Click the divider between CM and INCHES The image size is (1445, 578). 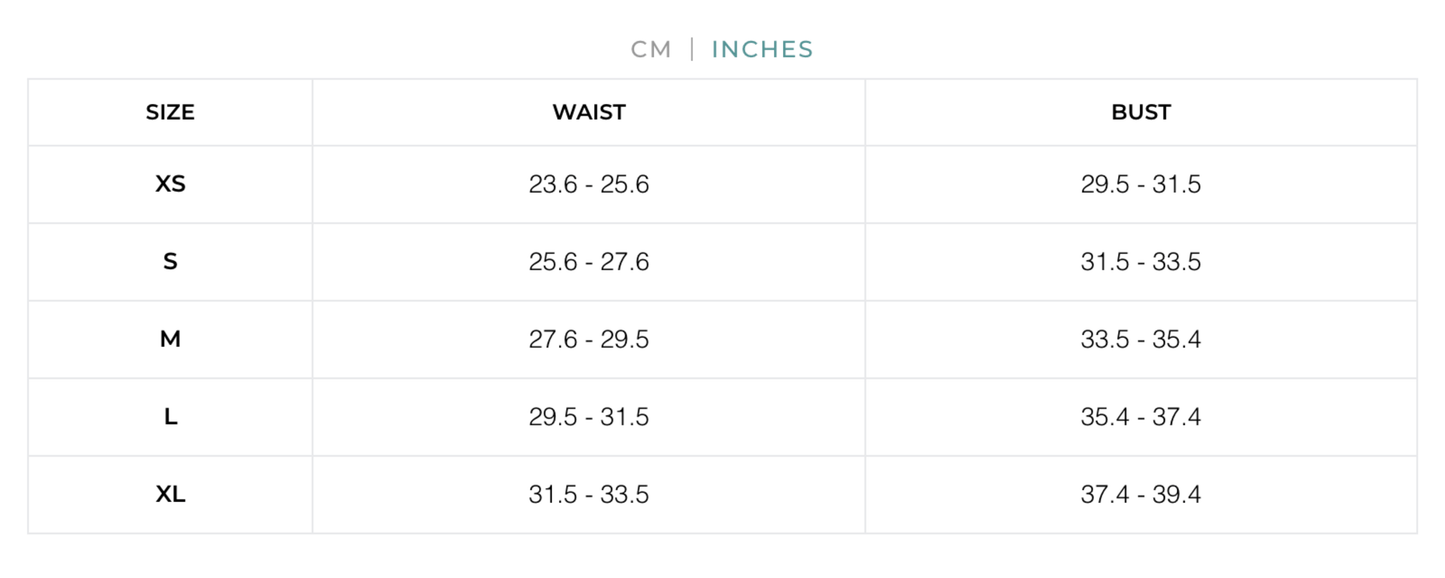pos(691,48)
